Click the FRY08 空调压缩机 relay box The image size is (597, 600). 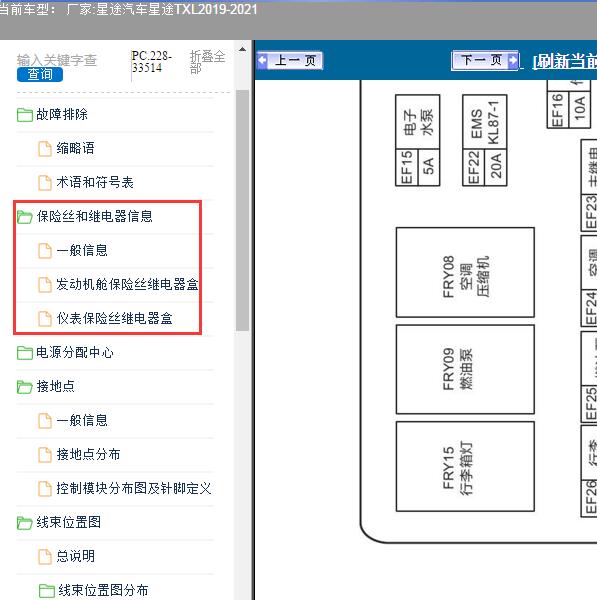coord(465,272)
